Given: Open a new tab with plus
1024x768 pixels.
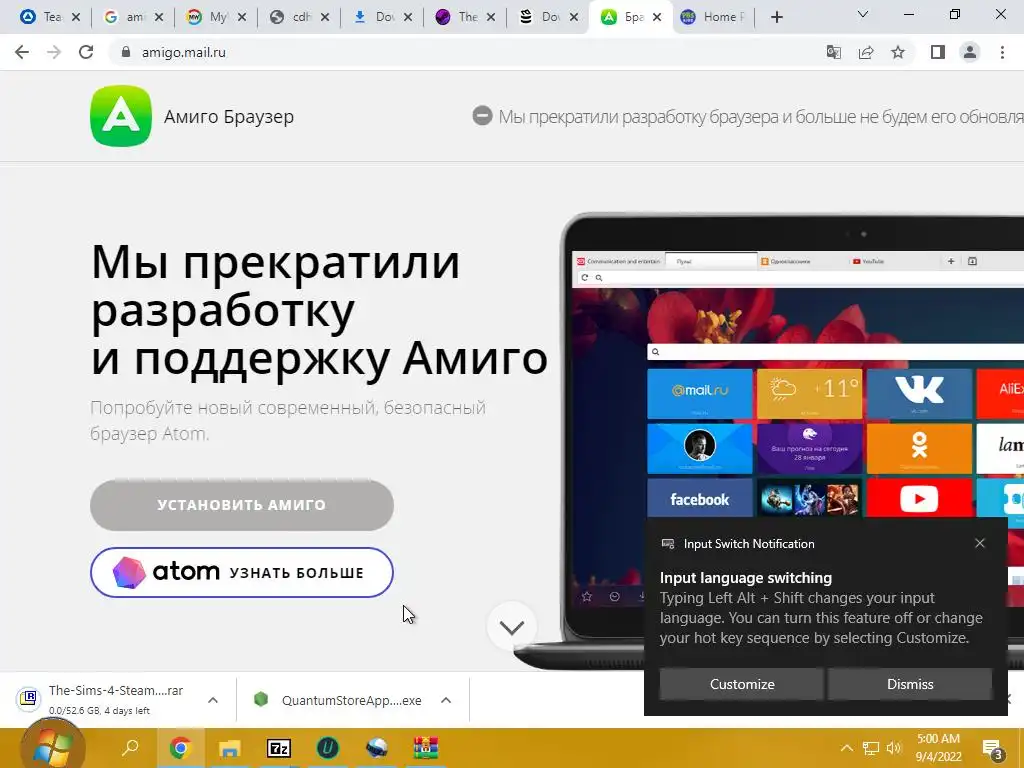Looking at the screenshot, I should tap(776, 18).
